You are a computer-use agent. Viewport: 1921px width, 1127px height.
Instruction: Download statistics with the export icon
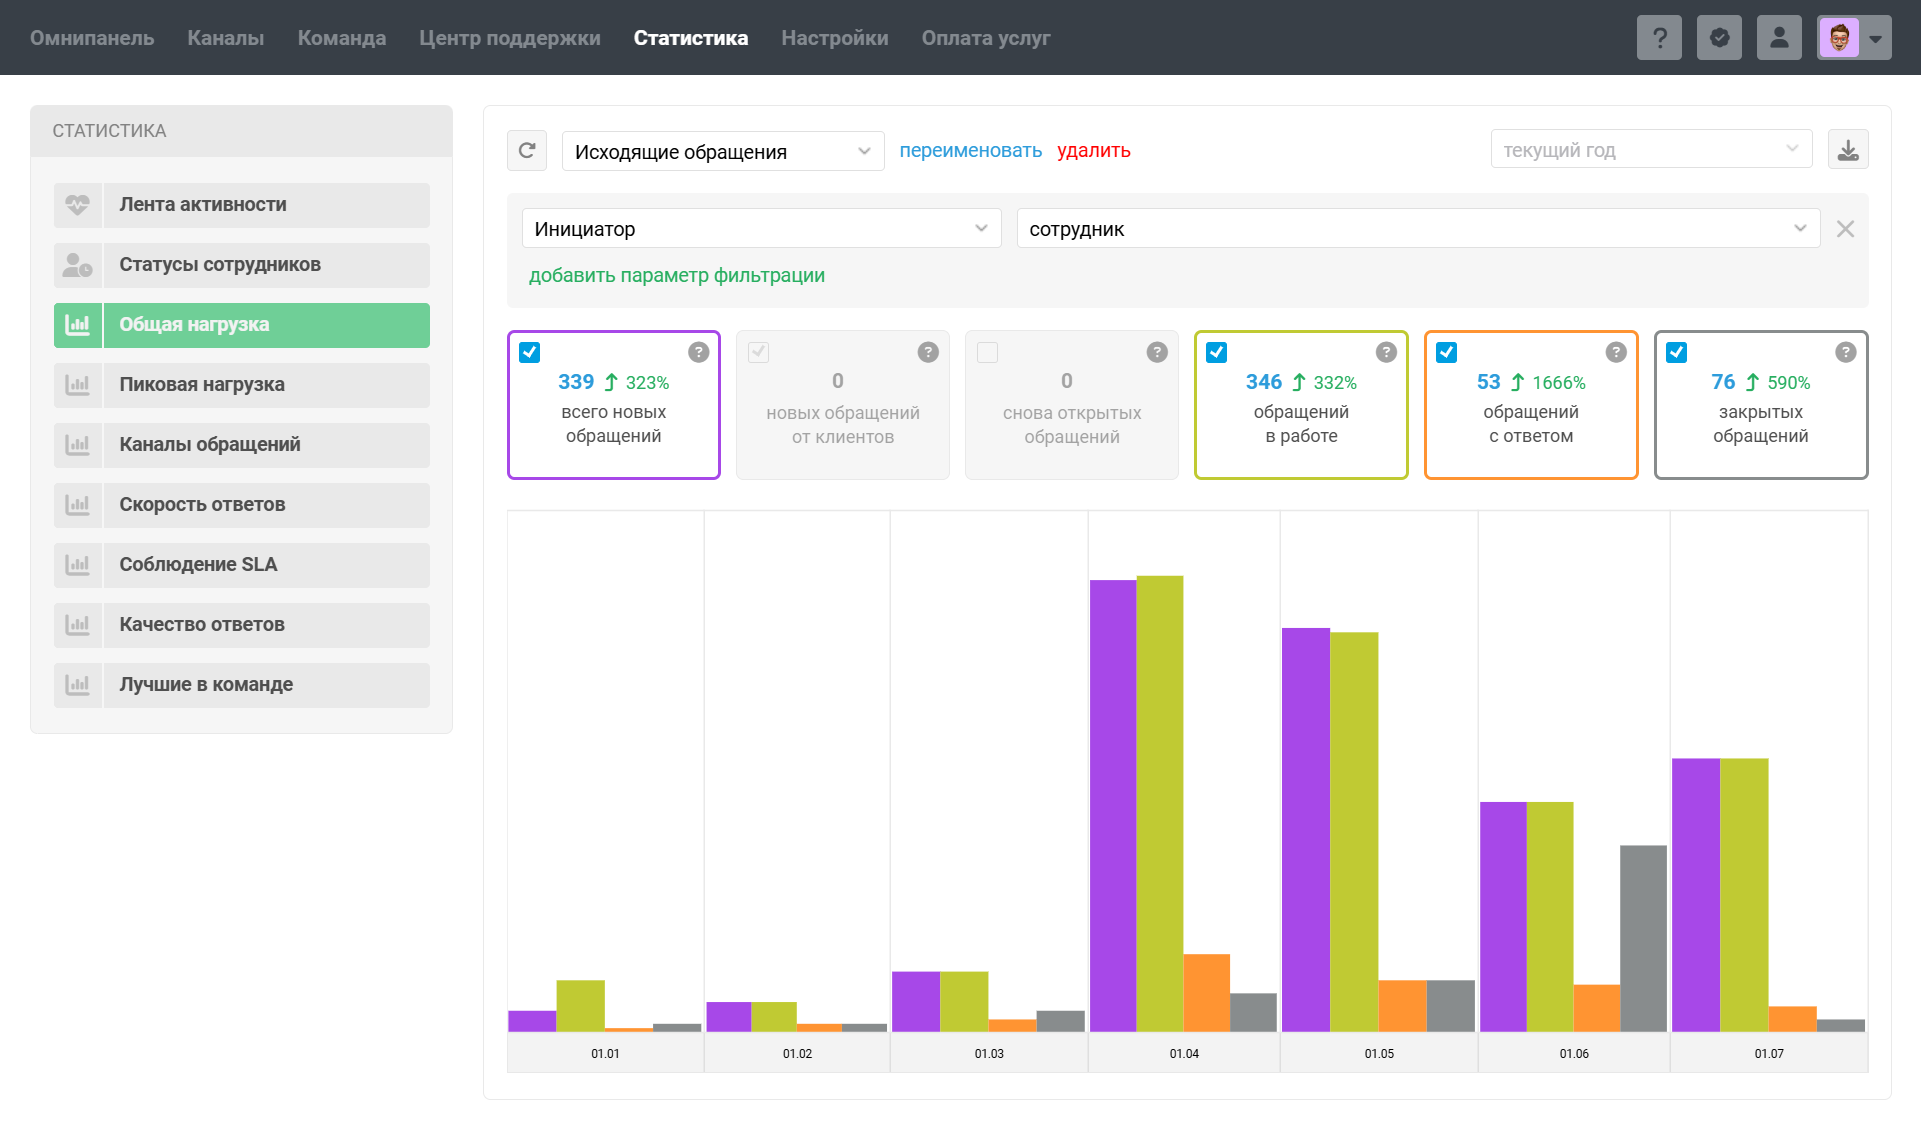[x=1848, y=150]
